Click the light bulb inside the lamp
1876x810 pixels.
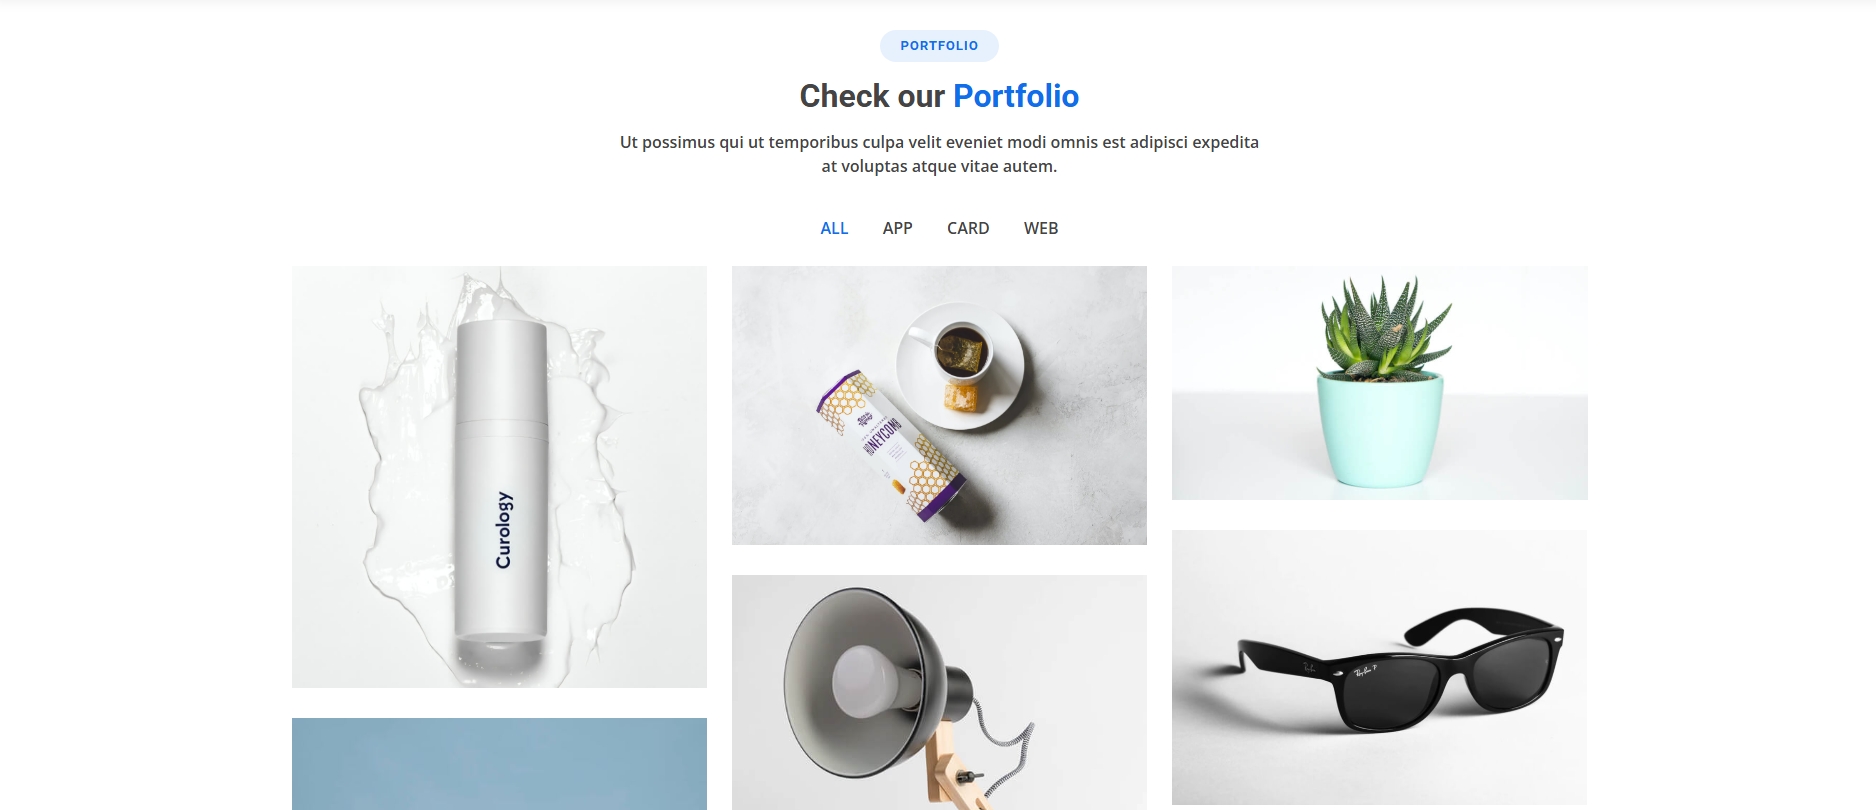(x=868, y=681)
